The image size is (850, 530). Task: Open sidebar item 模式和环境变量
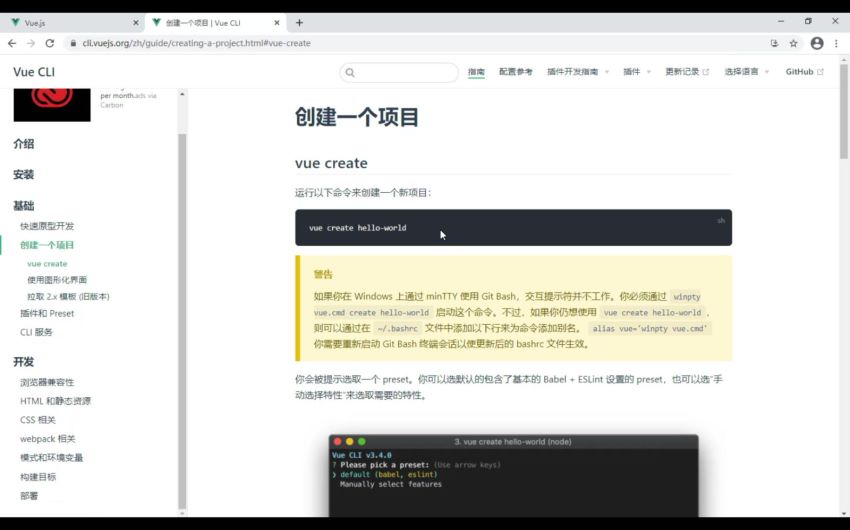pyautogui.click(x=51, y=458)
